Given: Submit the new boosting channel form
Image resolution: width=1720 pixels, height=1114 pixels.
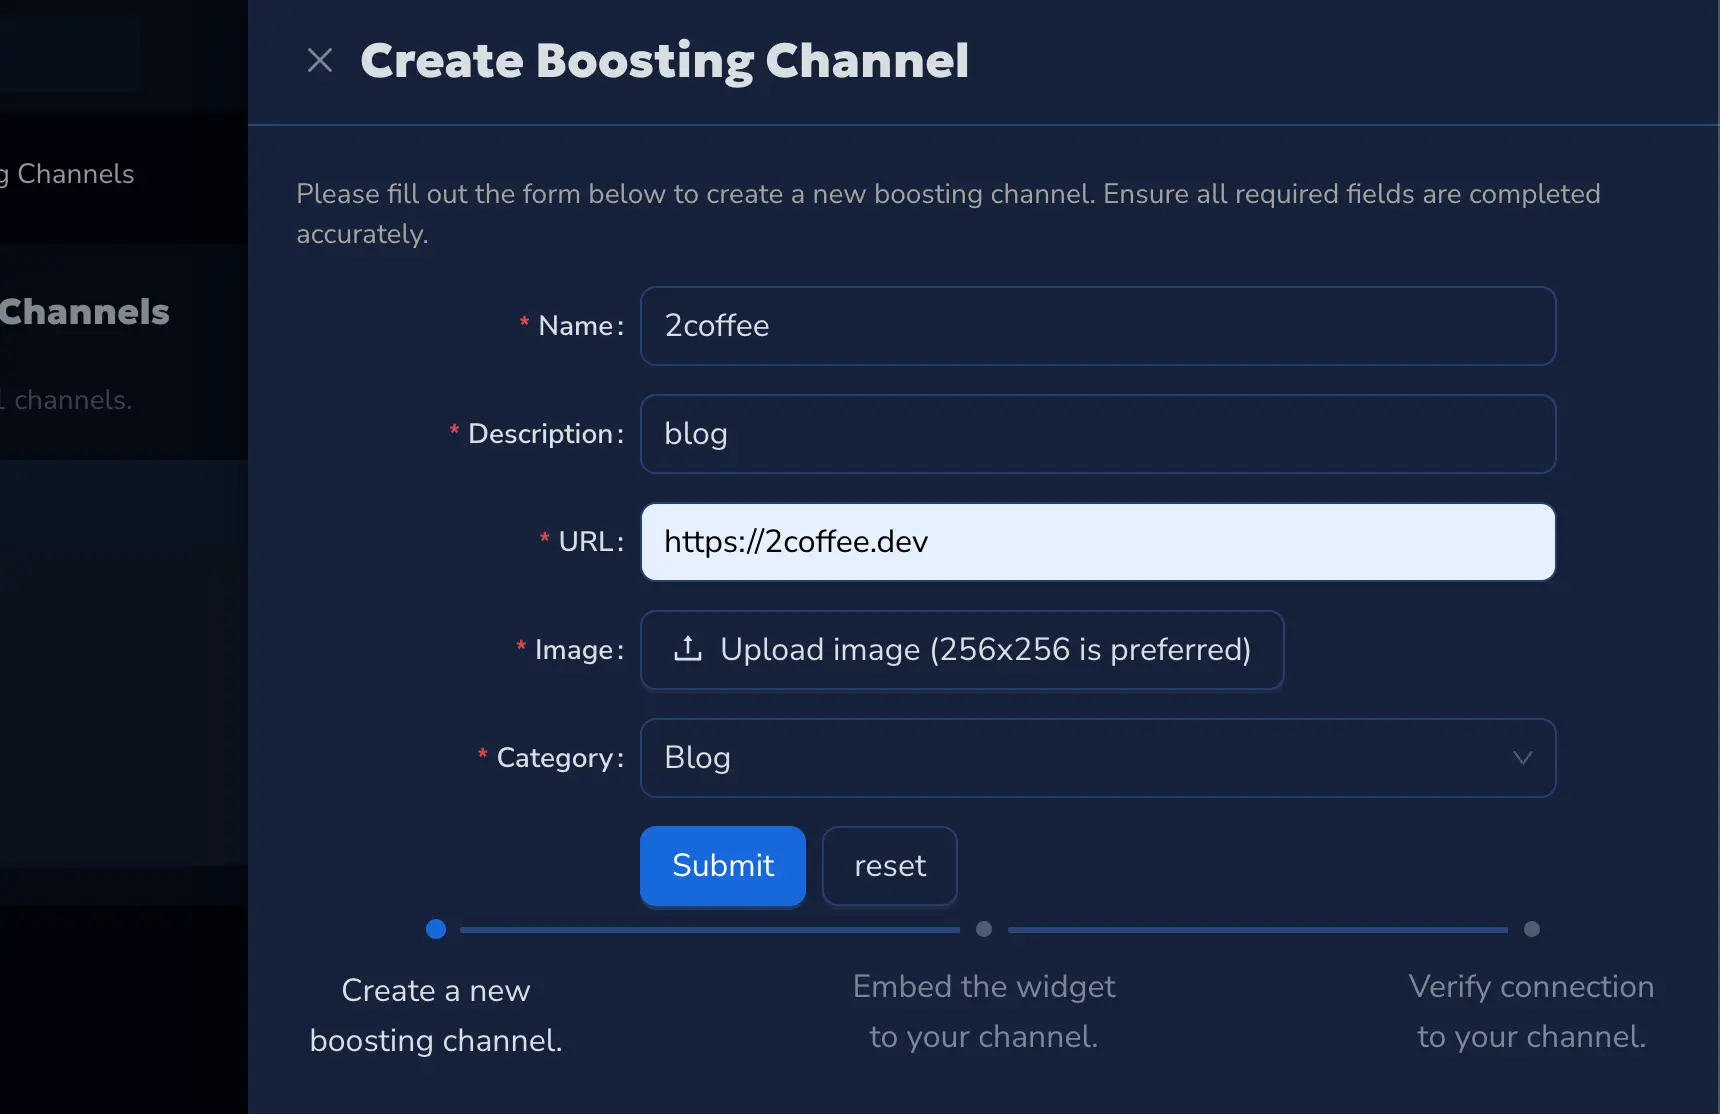Looking at the screenshot, I should (x=722, y=866).
